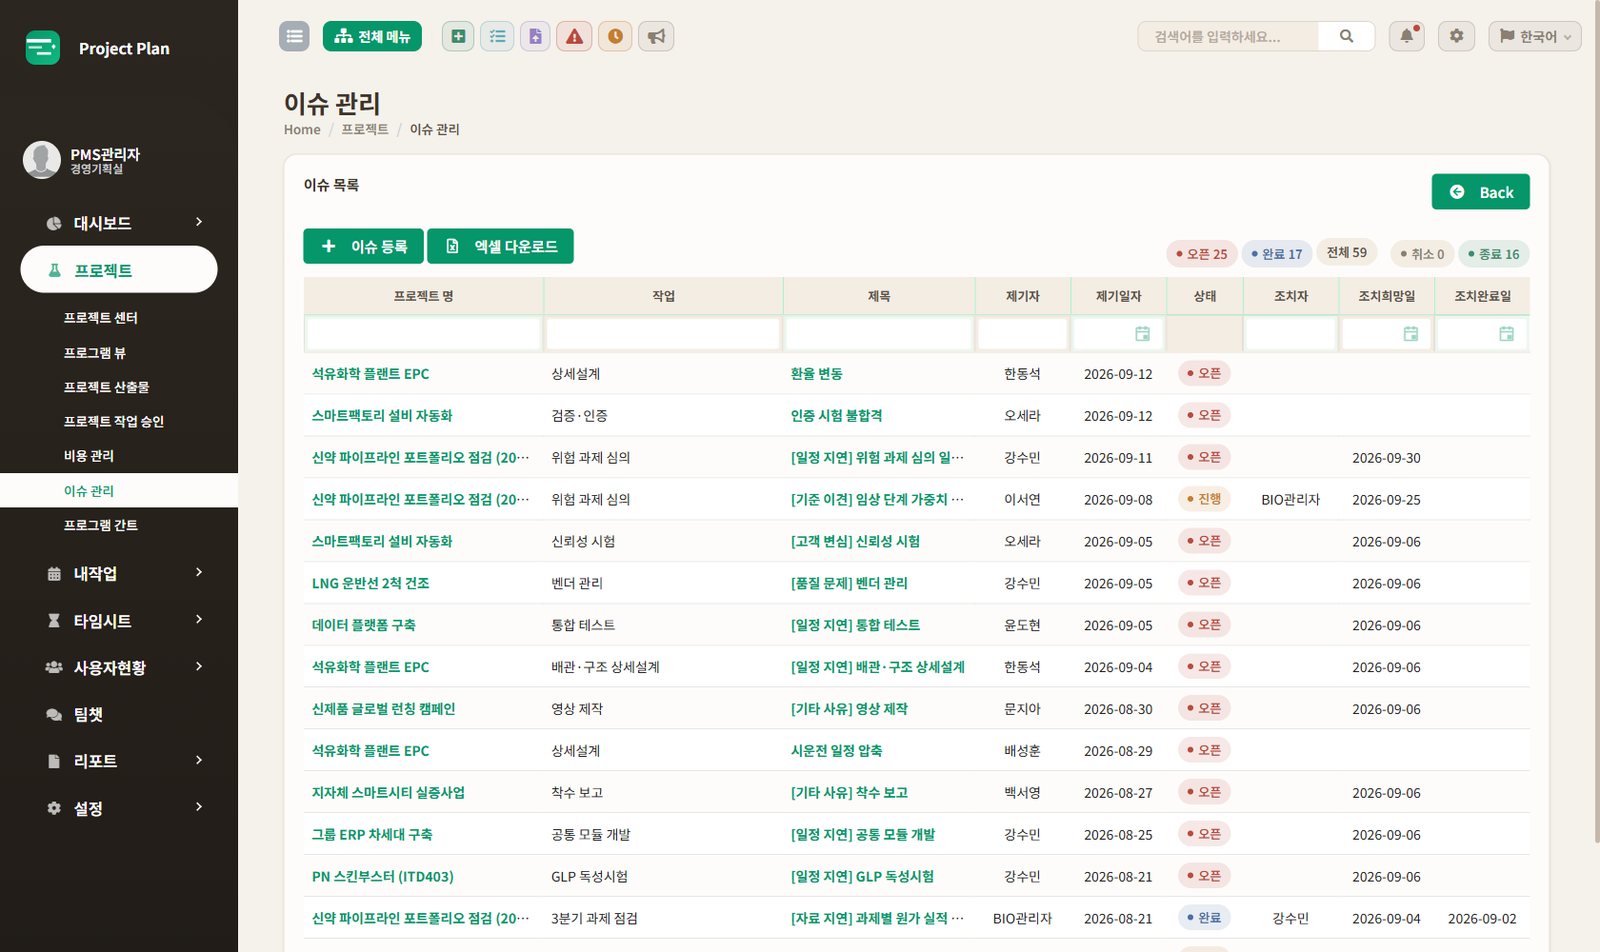Click the Home breadcrumb link
1600x952 pixels.
click(302, 130)
